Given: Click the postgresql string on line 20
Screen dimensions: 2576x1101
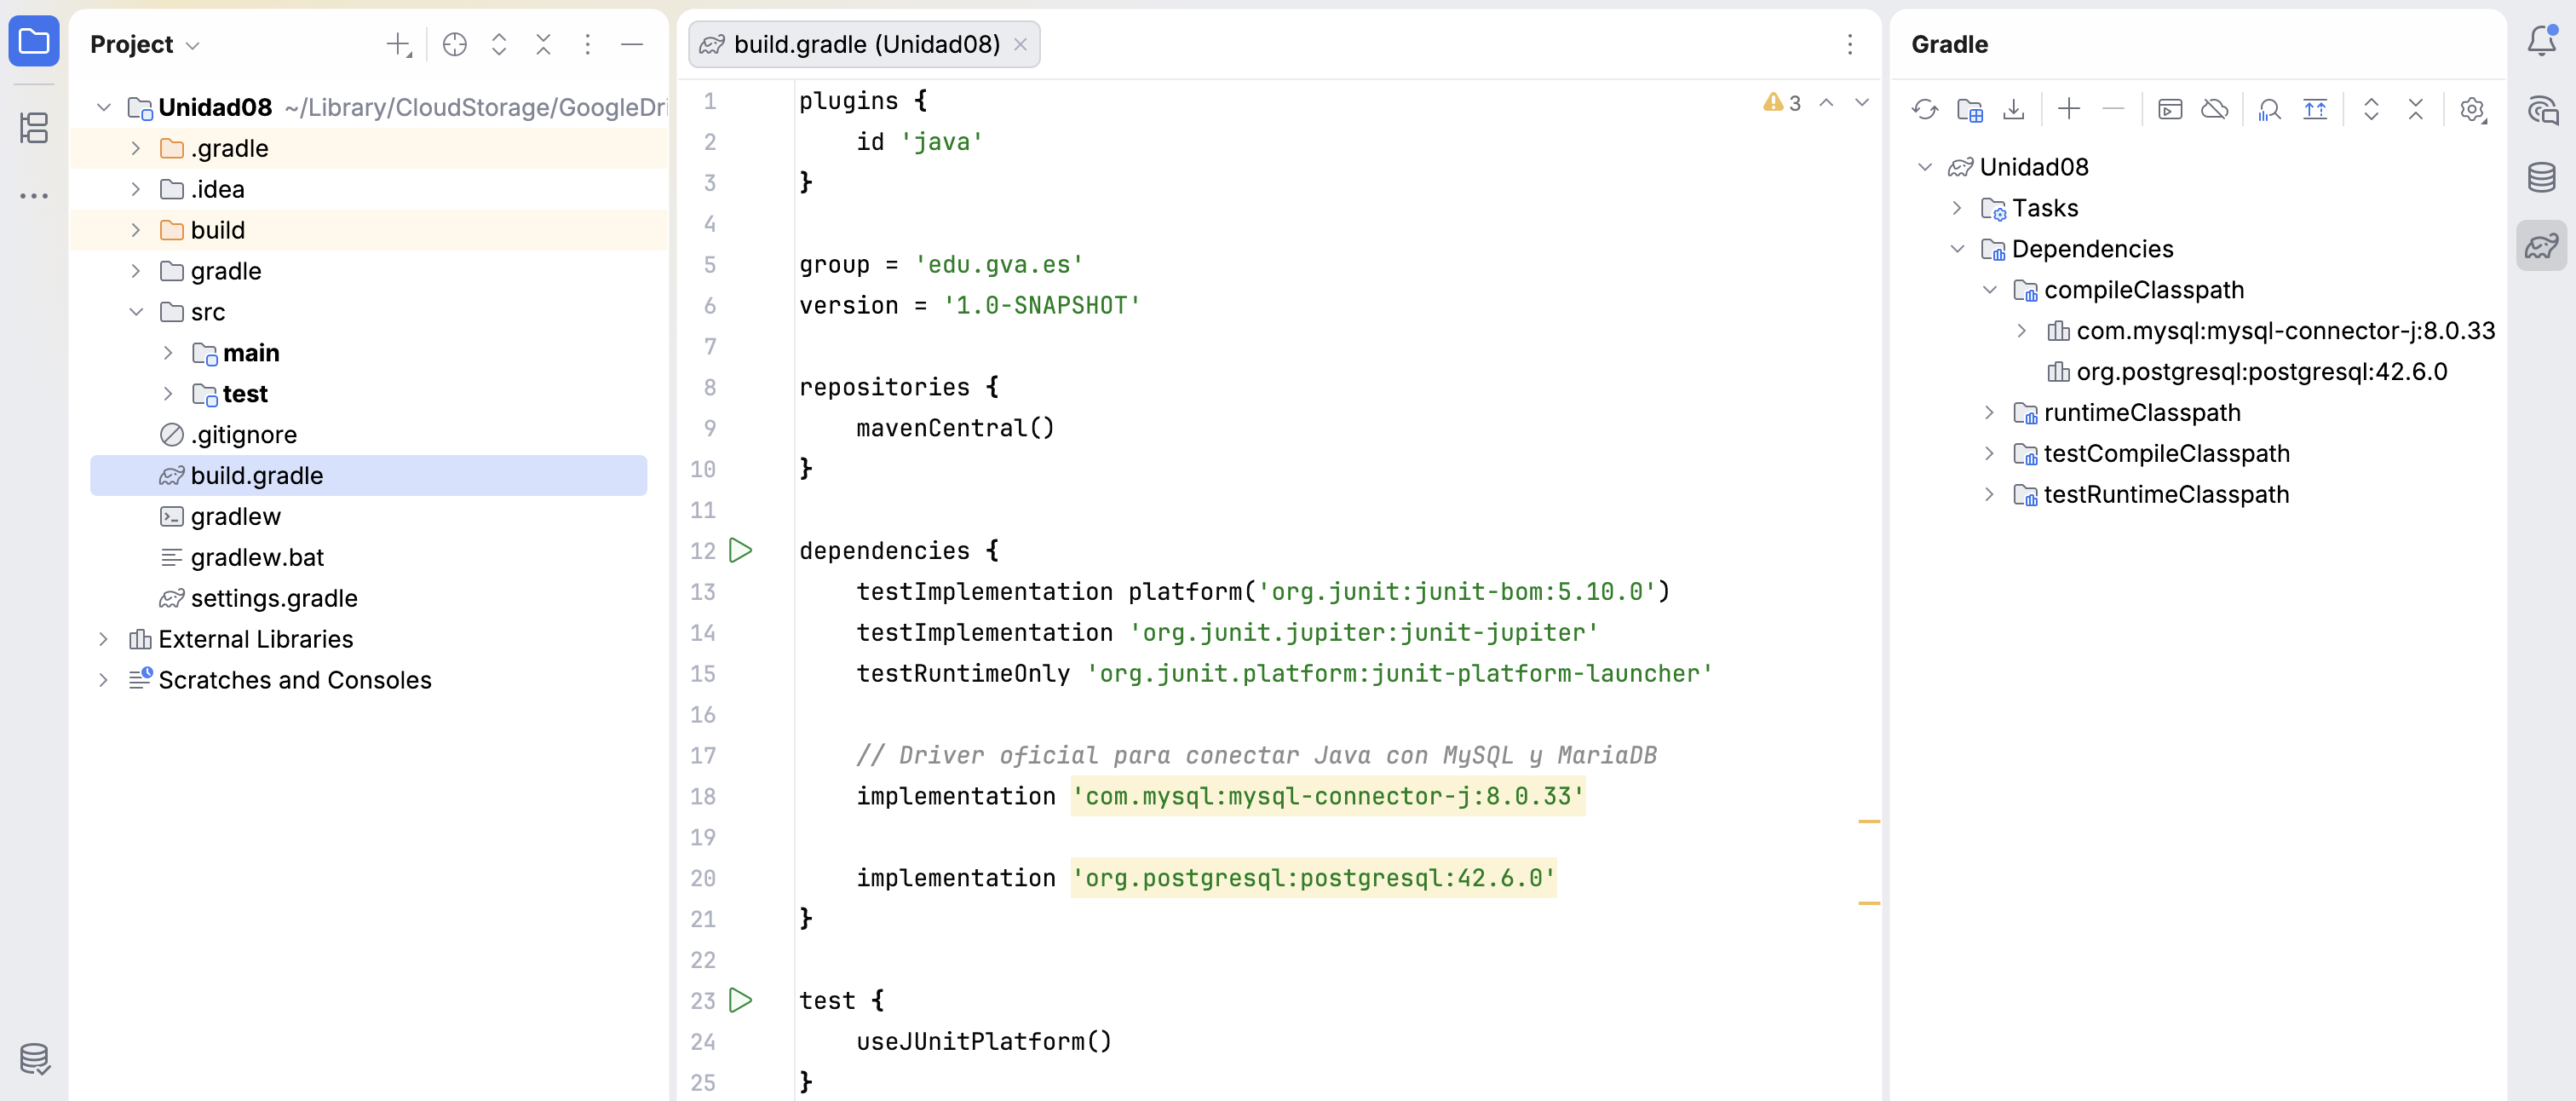Looking at the screenshot, I should [x=1313, y=878].
